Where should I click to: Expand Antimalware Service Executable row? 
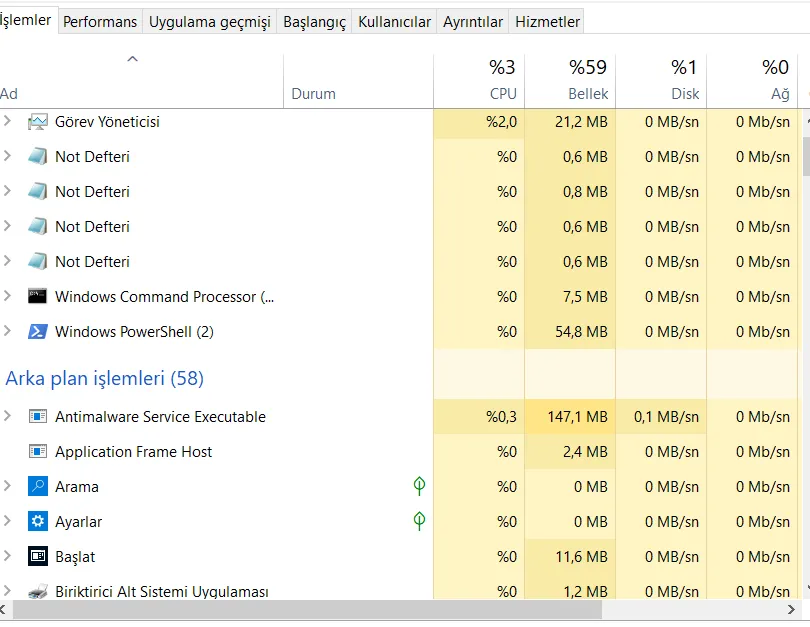(x=7, y=416)
